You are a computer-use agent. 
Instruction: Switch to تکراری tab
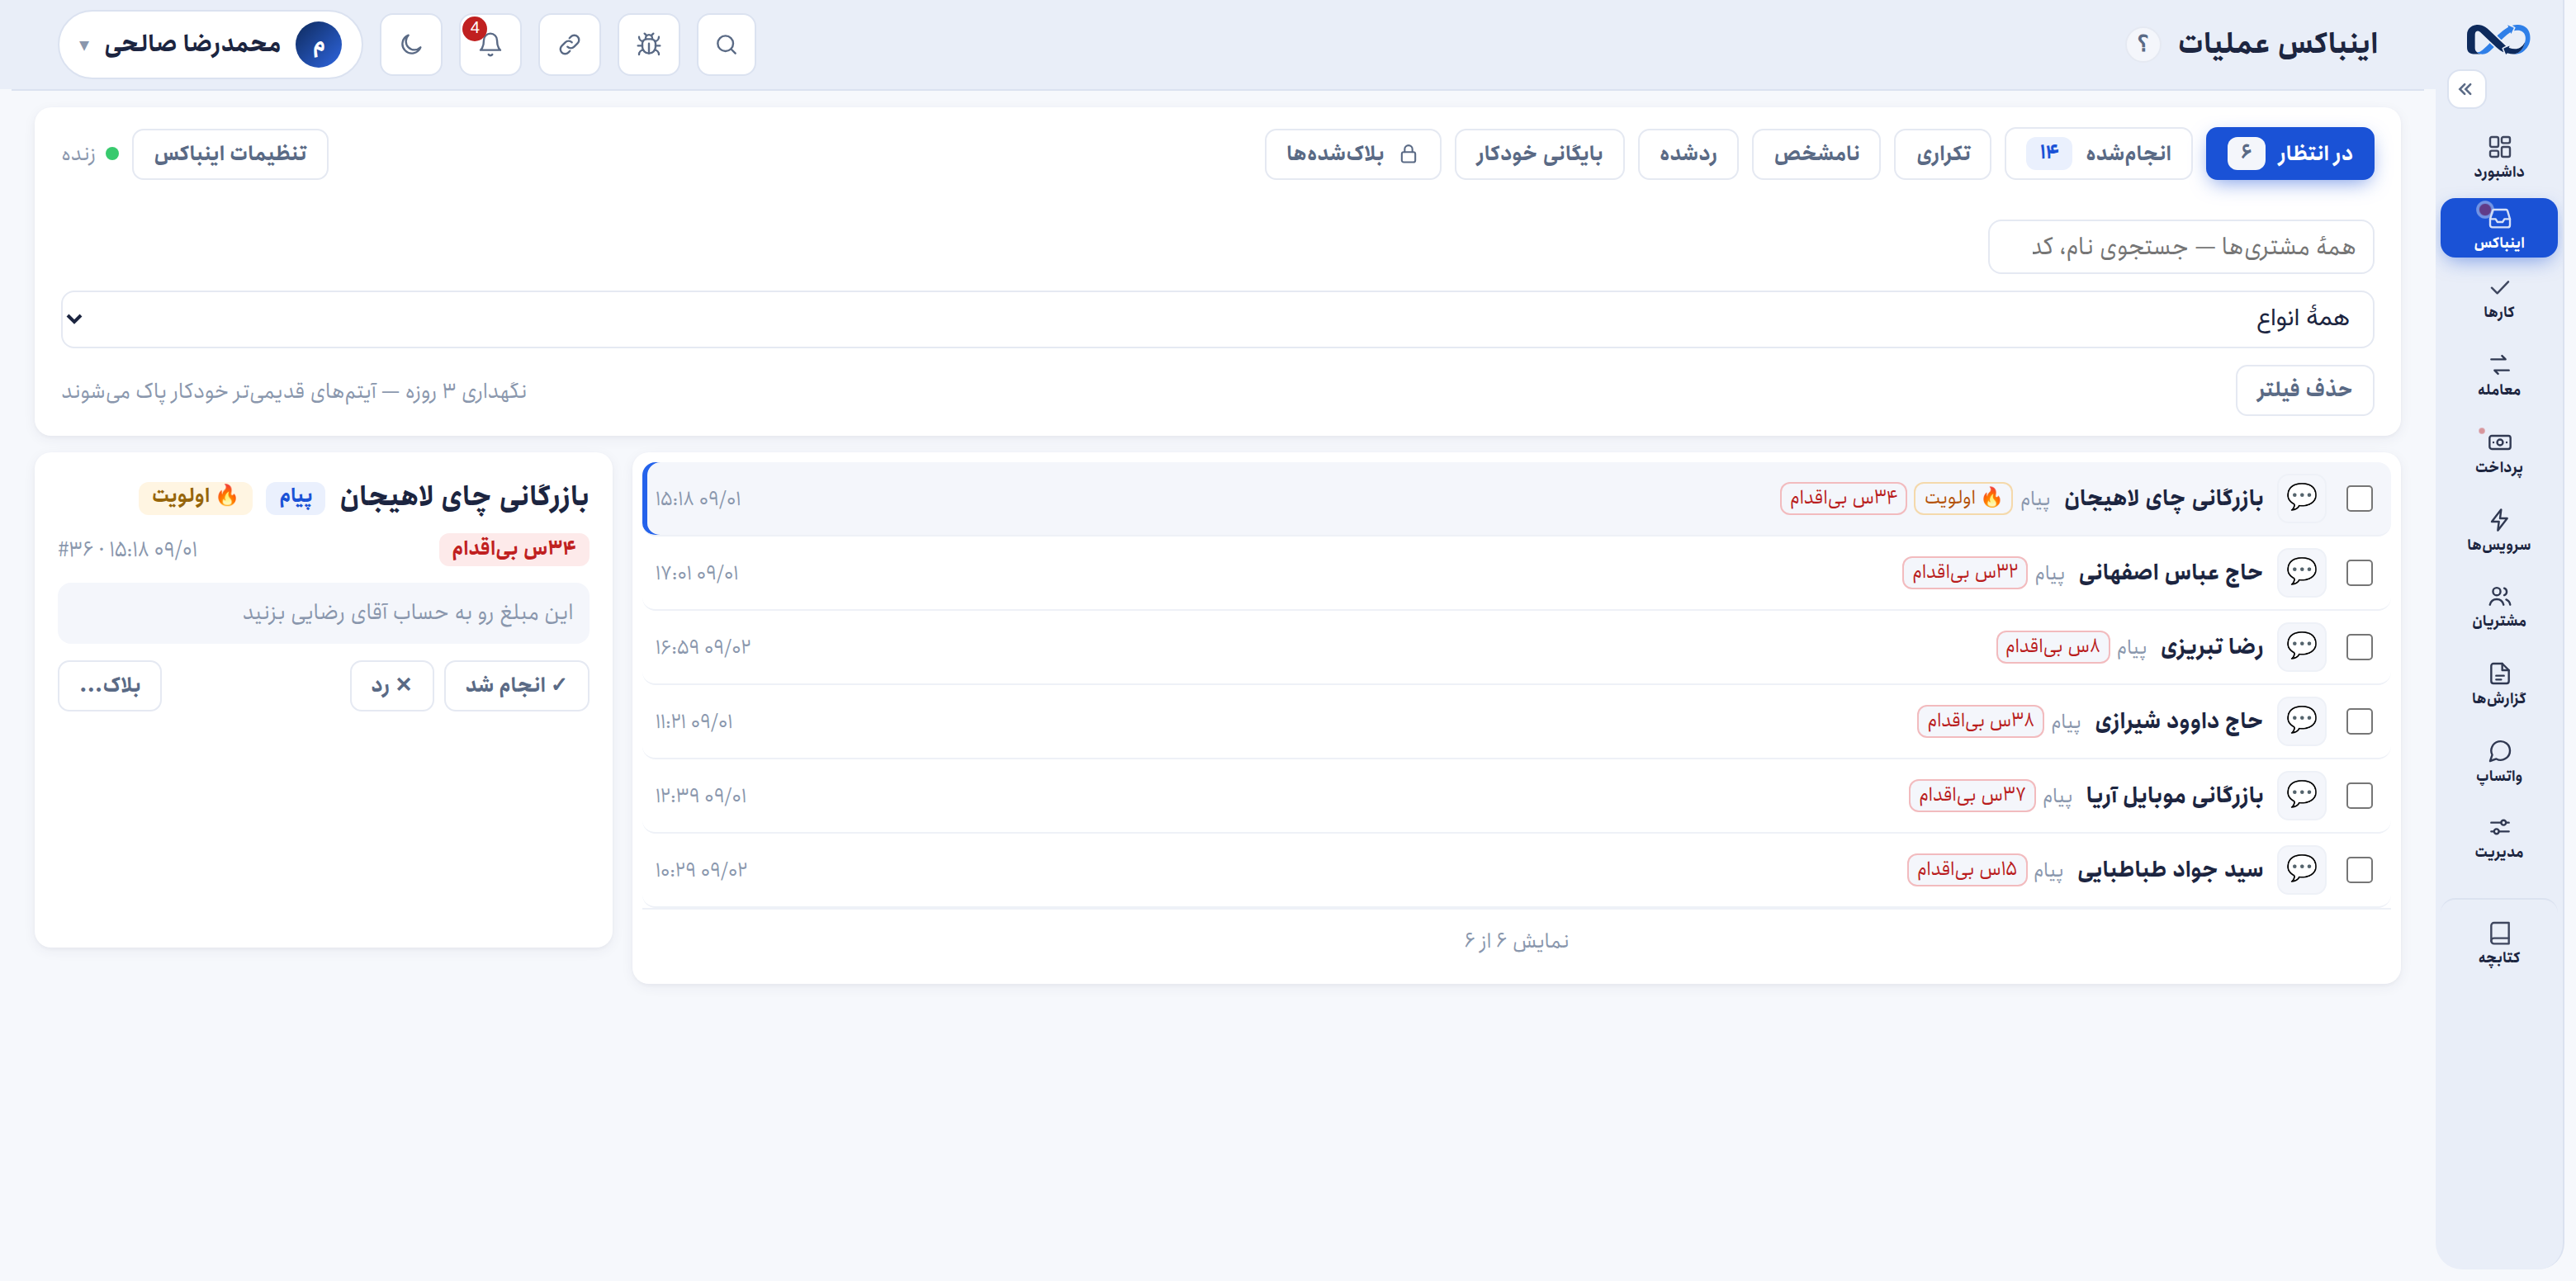1942,154
